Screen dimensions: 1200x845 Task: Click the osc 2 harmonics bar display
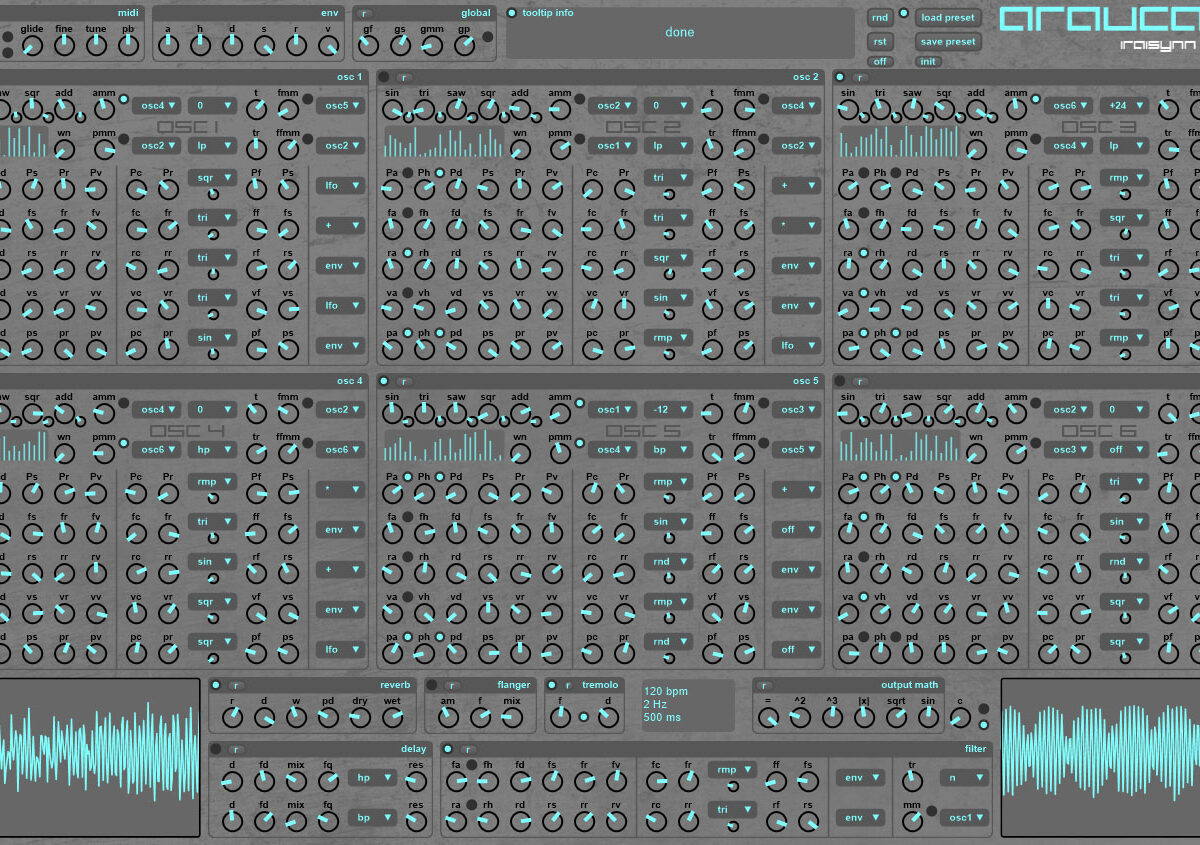tap(444, 143)
